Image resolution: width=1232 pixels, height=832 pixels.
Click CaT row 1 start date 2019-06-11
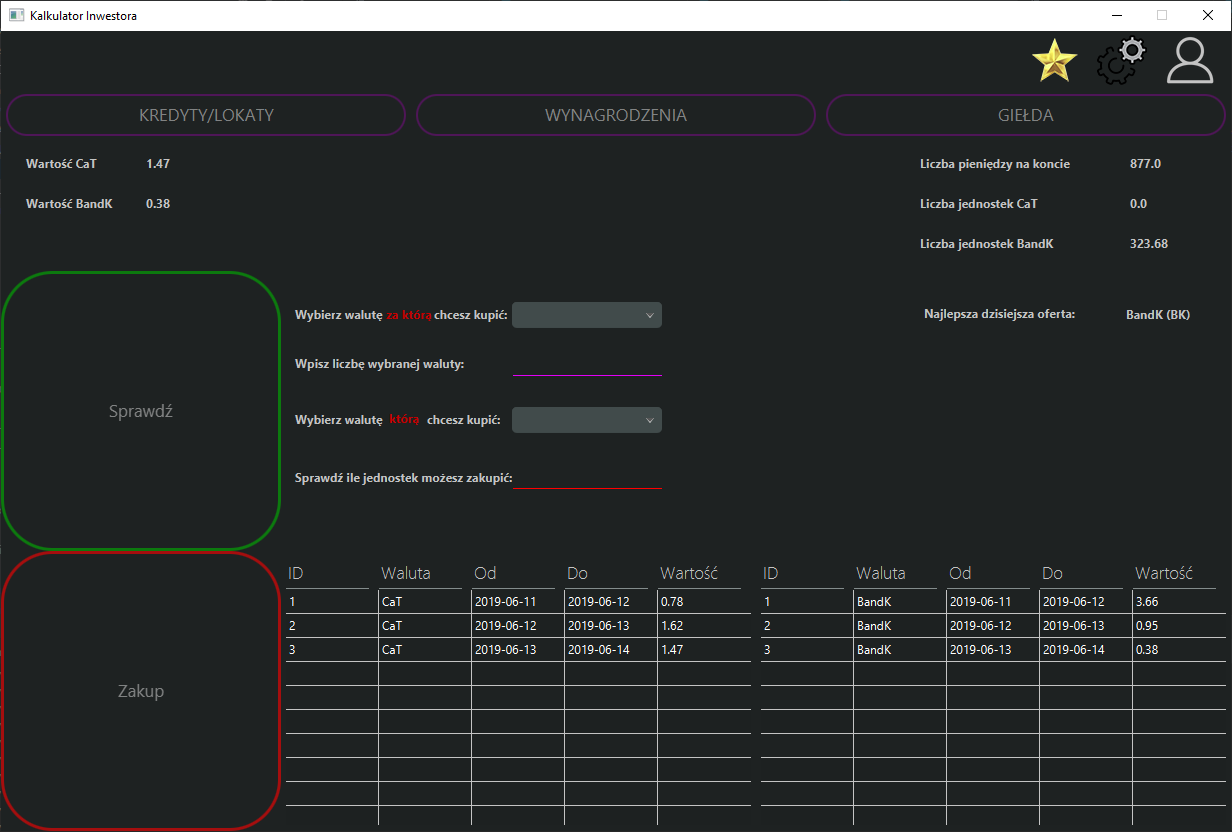[518, 602]
